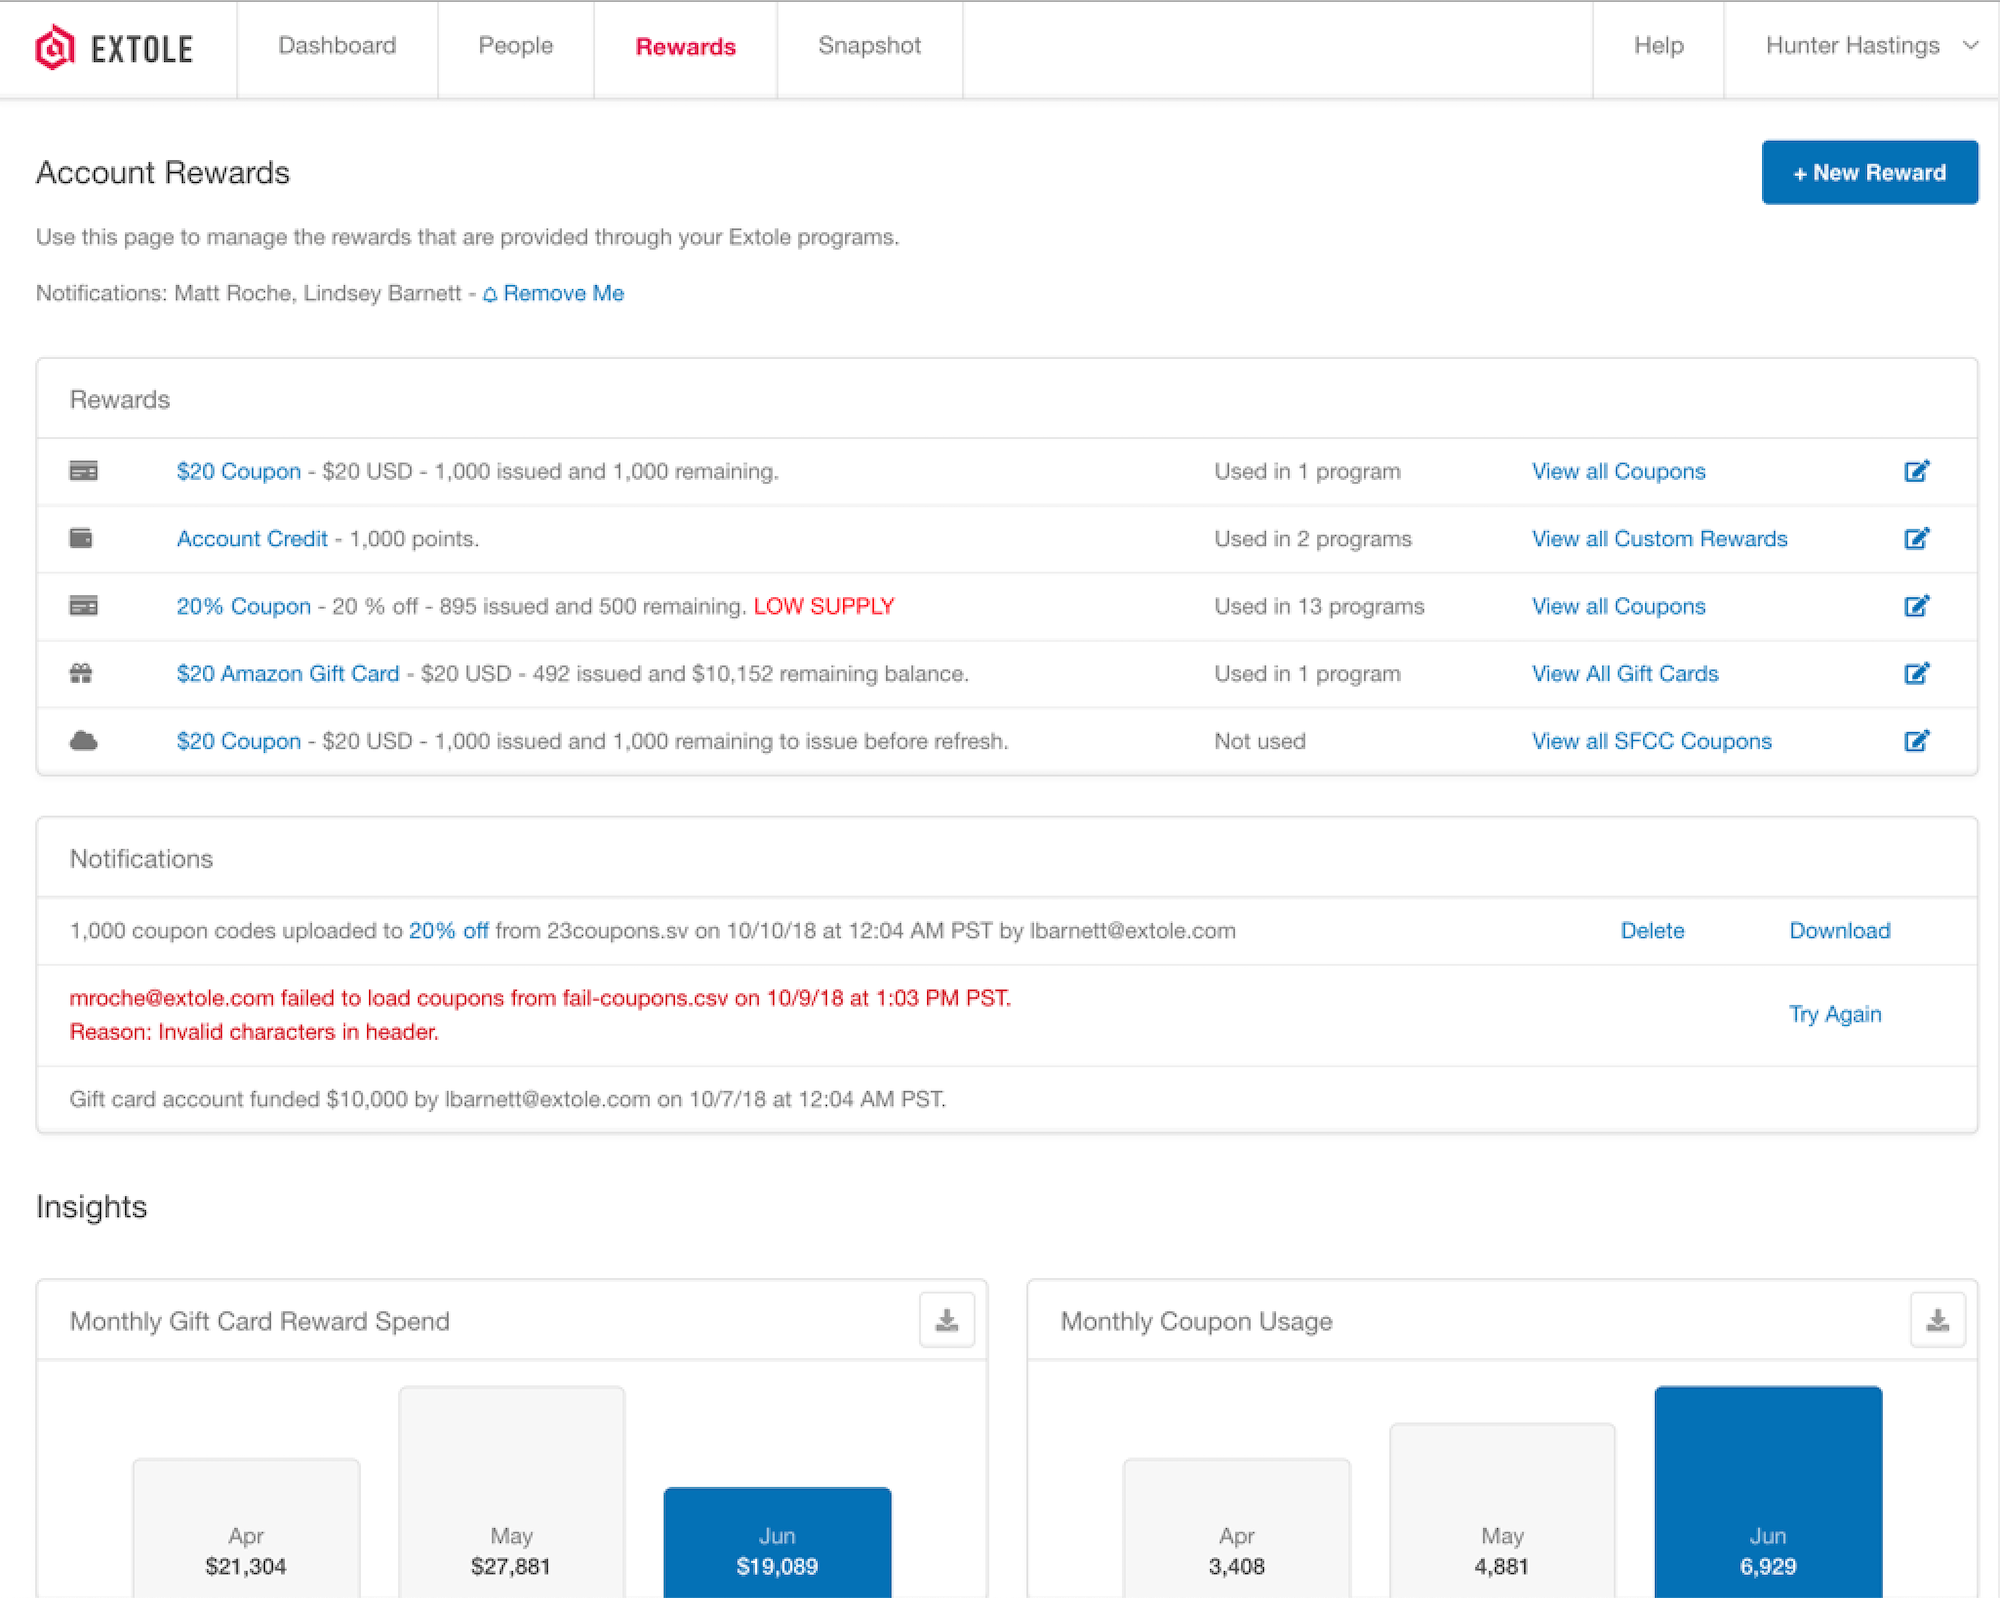
Task: Open the Help menu
Action: (x=1658, y=46)
